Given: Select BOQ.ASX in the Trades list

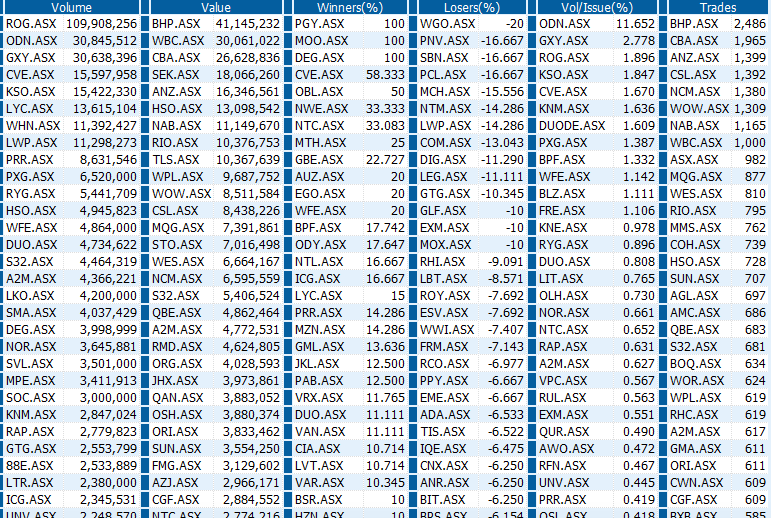Looking at the screenshot, I should coord(695,364).
